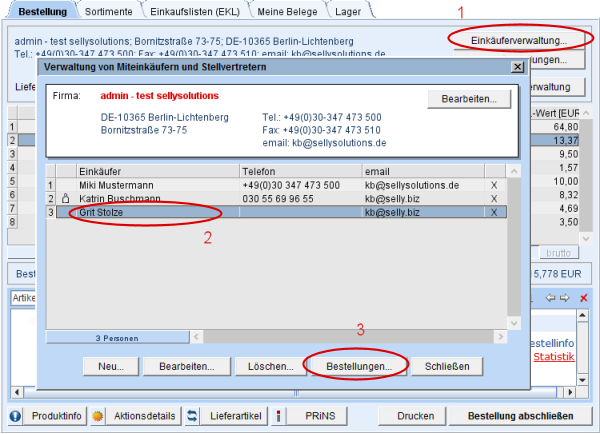This screenshot has width=600, height=434.
Task: Select buyer row Miki Mustermann
Action: (276, 185)
